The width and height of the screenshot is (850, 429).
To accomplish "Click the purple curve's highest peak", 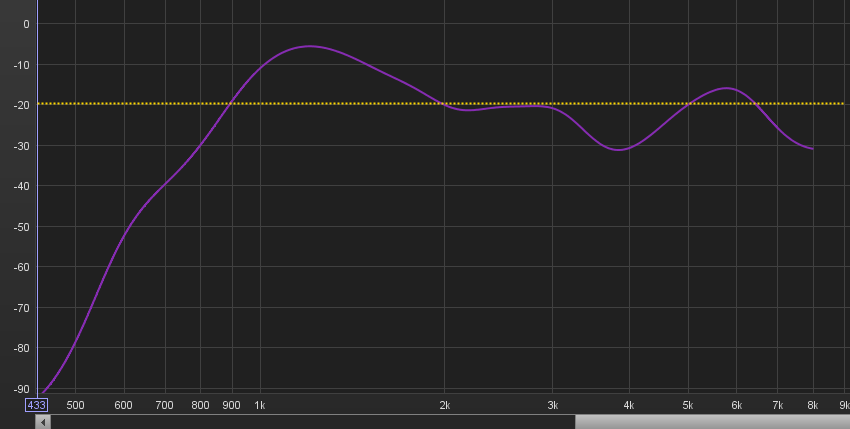I will coord(310,47).
